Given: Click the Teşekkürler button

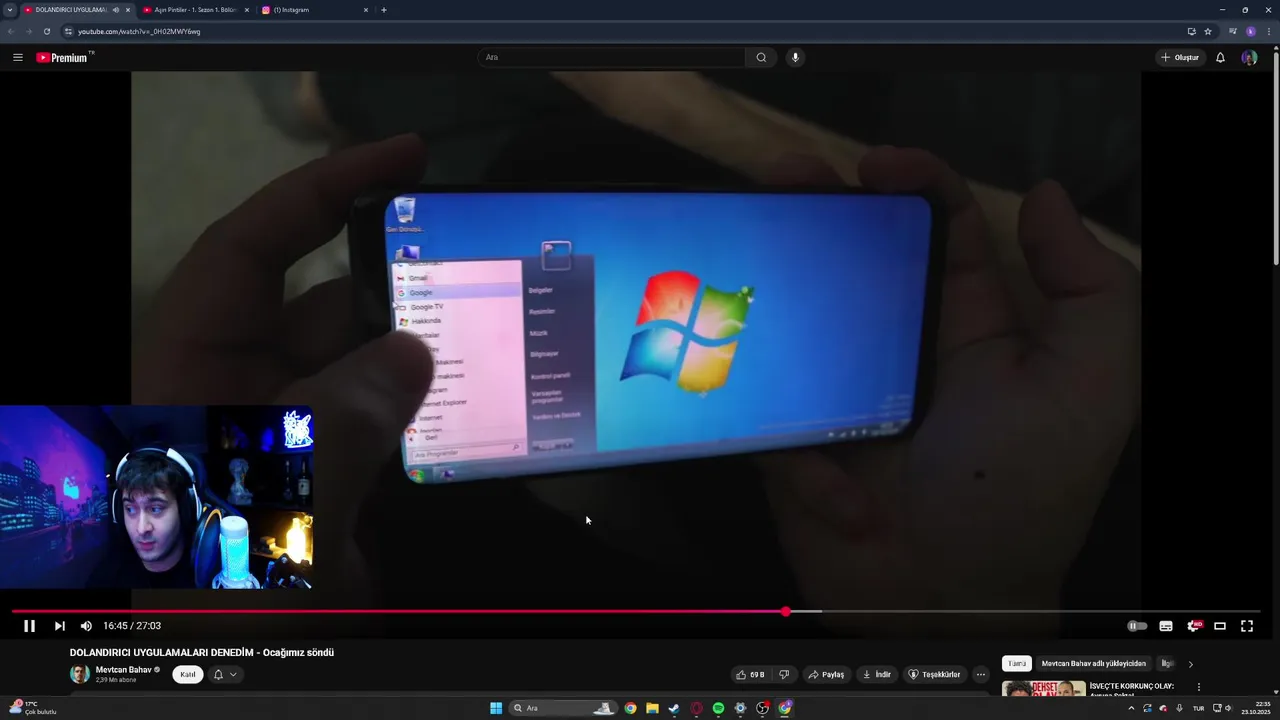Looking at the screenshot, I should [934, 674].
